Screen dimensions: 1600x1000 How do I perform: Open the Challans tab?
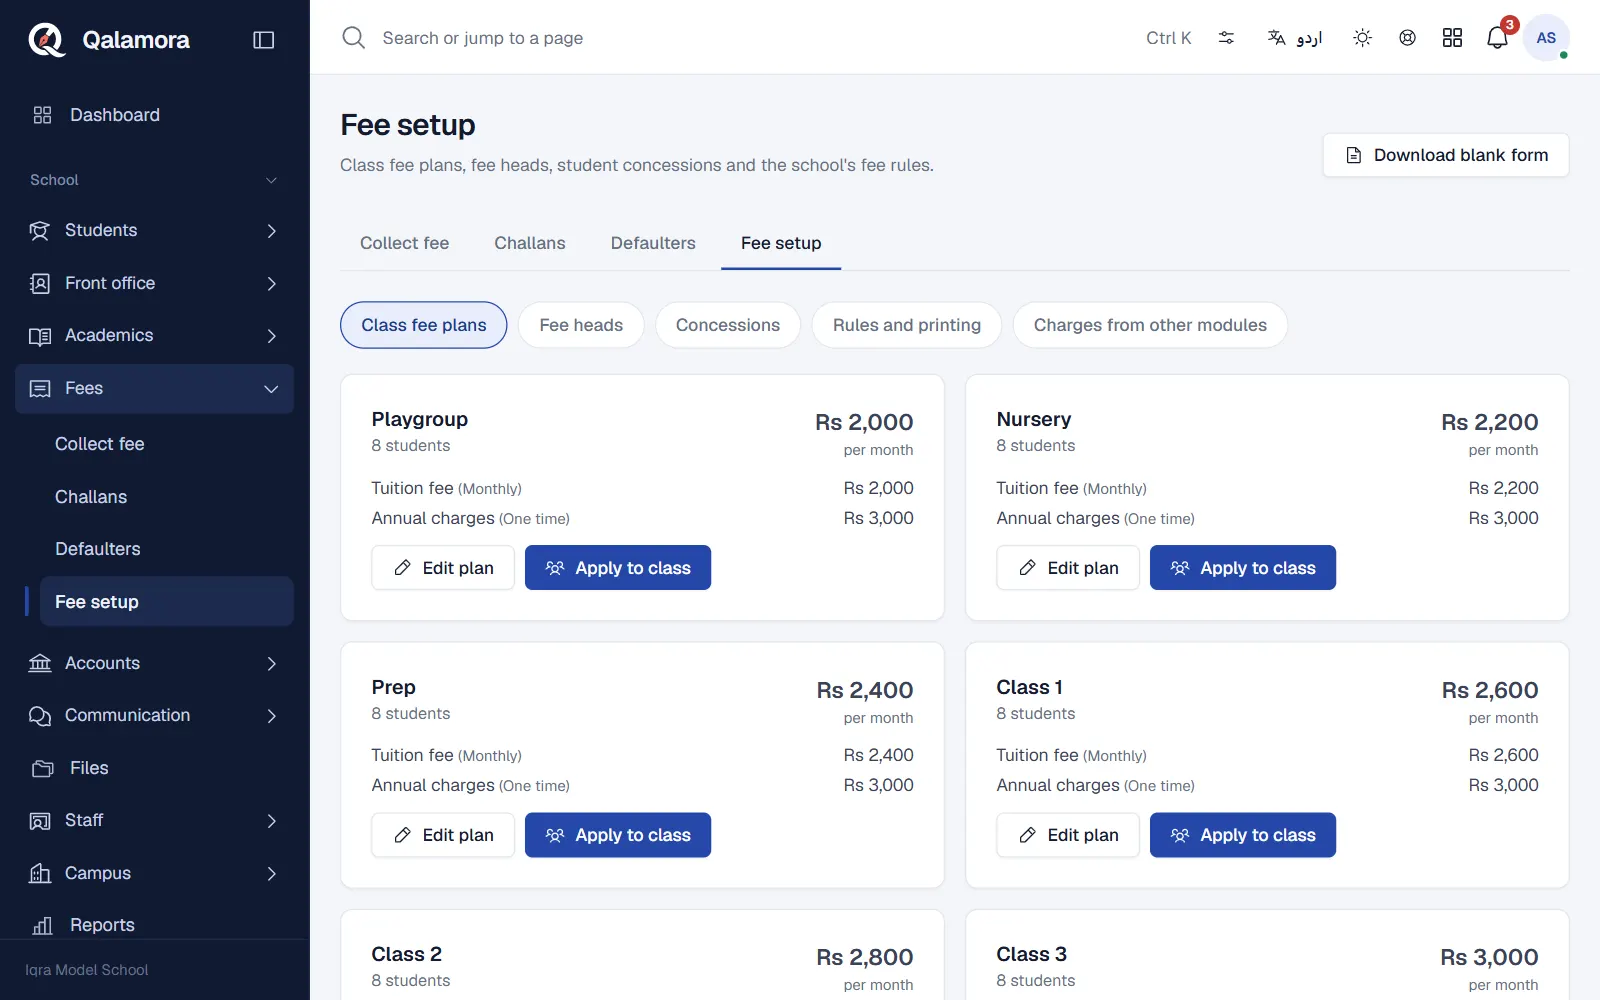click(x=530, y=243)
